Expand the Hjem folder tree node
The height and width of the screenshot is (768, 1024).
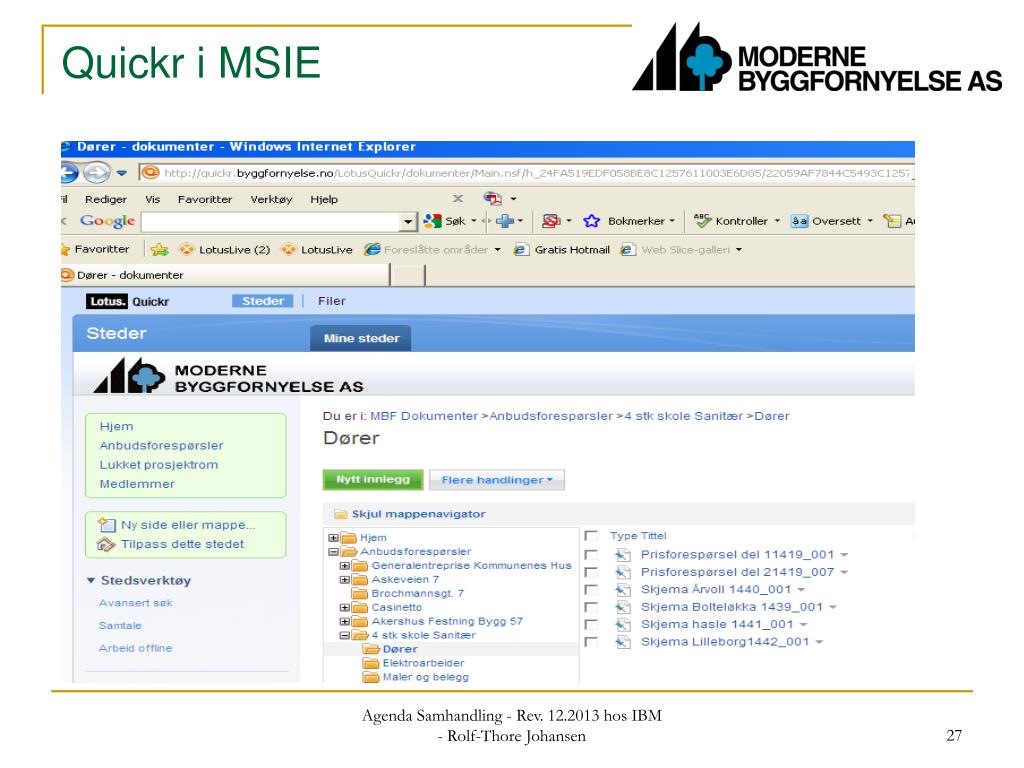pyautogui.click(x=333, y=538)
